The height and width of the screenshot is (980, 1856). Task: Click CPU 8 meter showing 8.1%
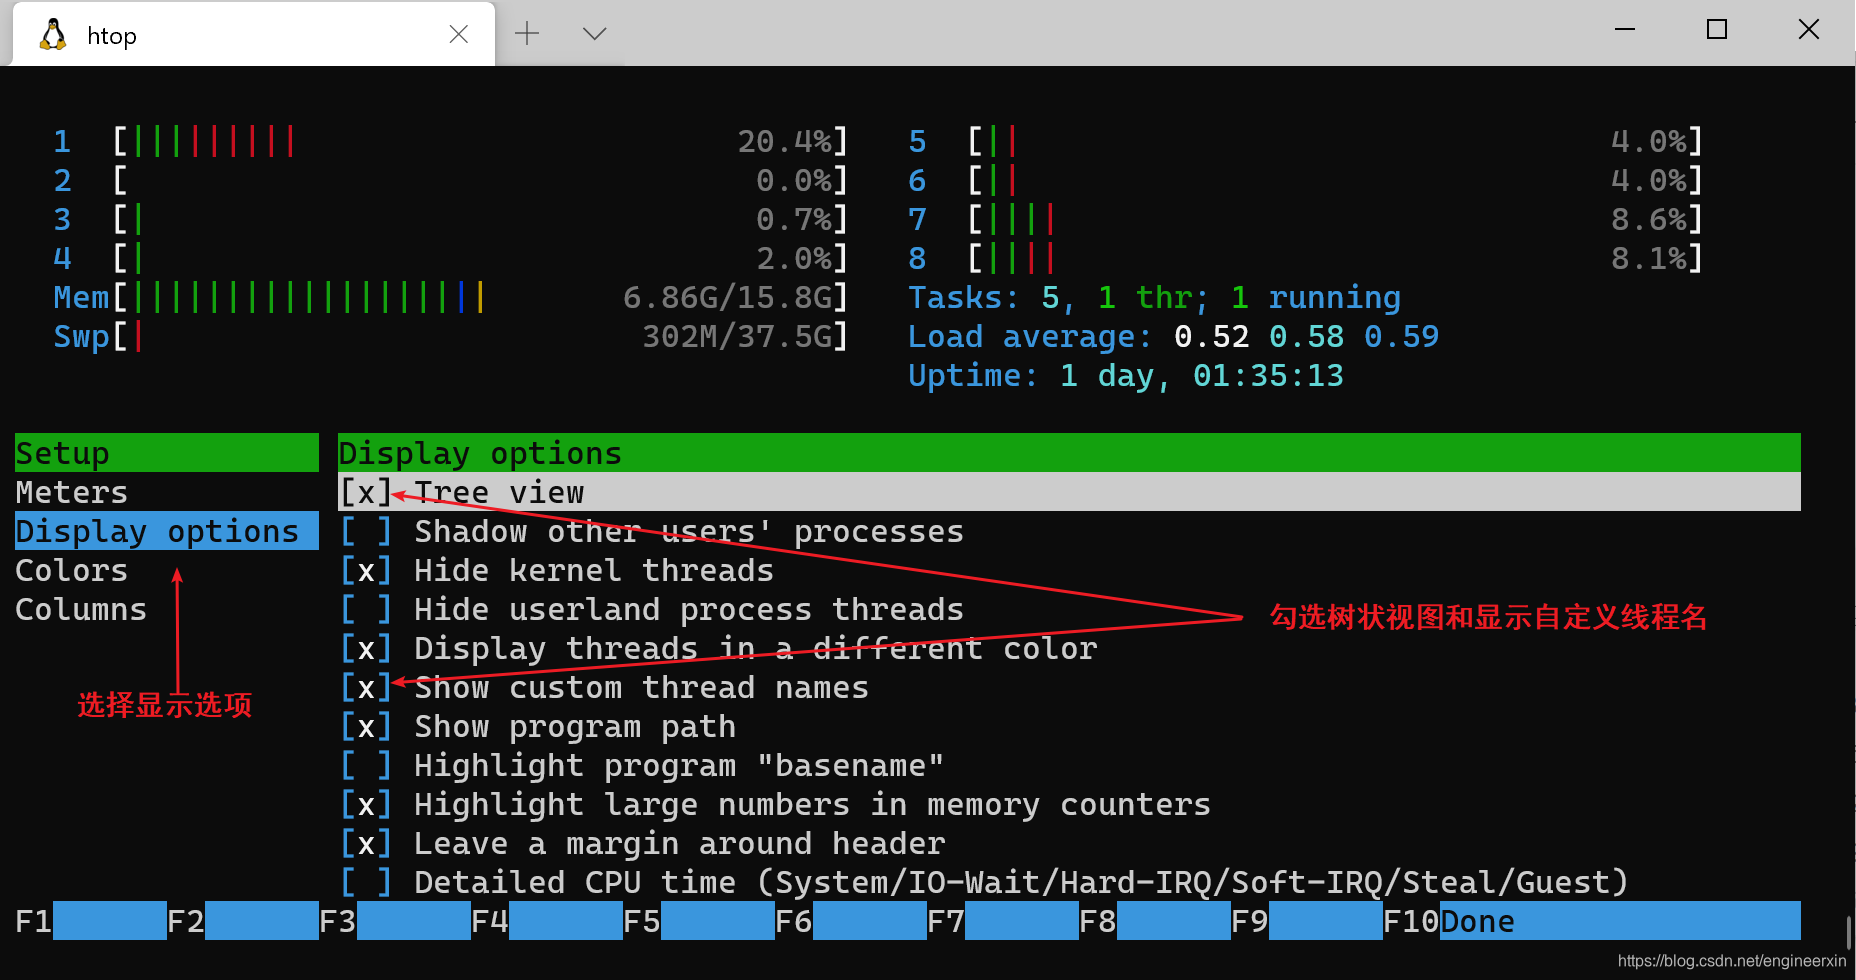point(1305,258)
